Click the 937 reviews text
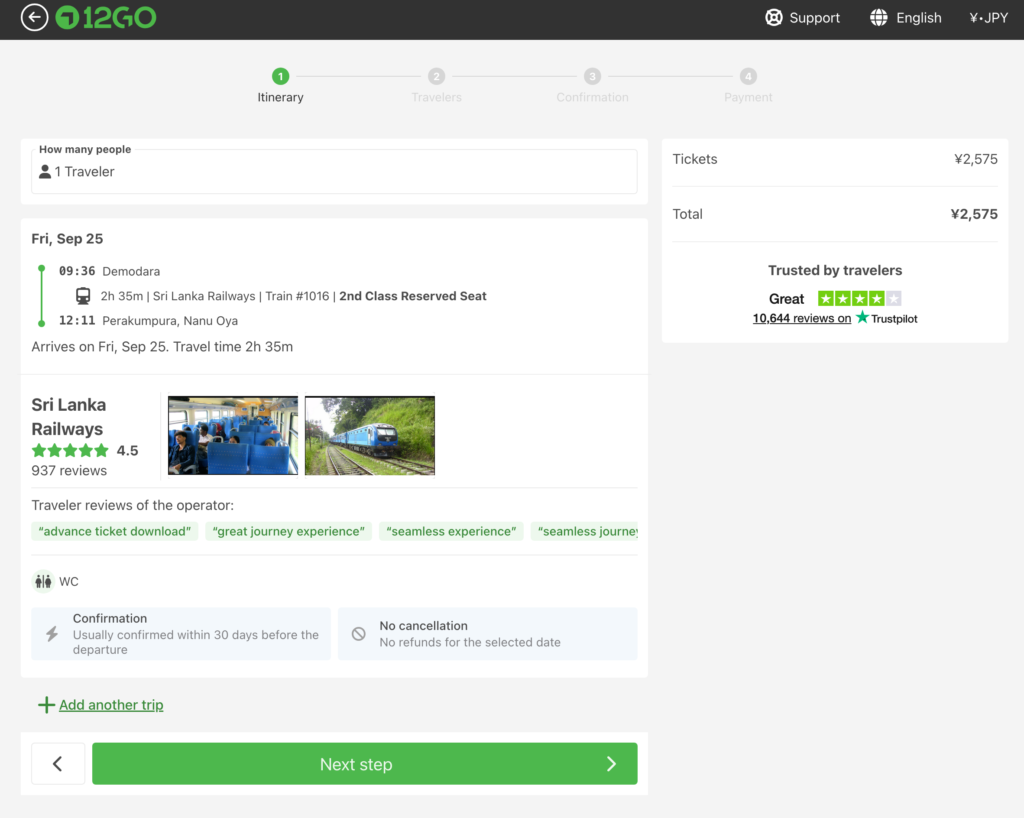Screen dimensions: 1024x818 [x=69, y=471]
